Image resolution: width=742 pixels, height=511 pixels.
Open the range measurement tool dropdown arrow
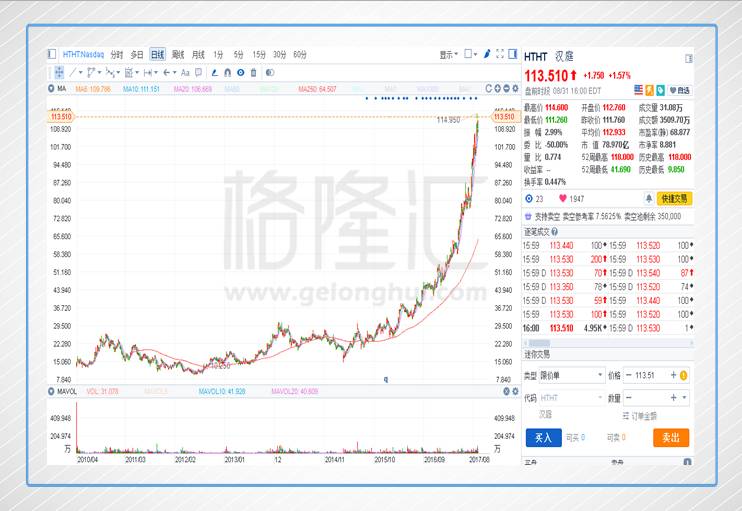click(x=156, y=73)
